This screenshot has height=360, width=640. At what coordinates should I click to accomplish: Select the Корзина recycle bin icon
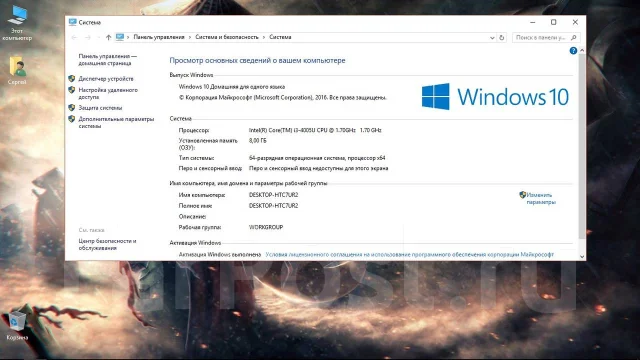[17, 325]
